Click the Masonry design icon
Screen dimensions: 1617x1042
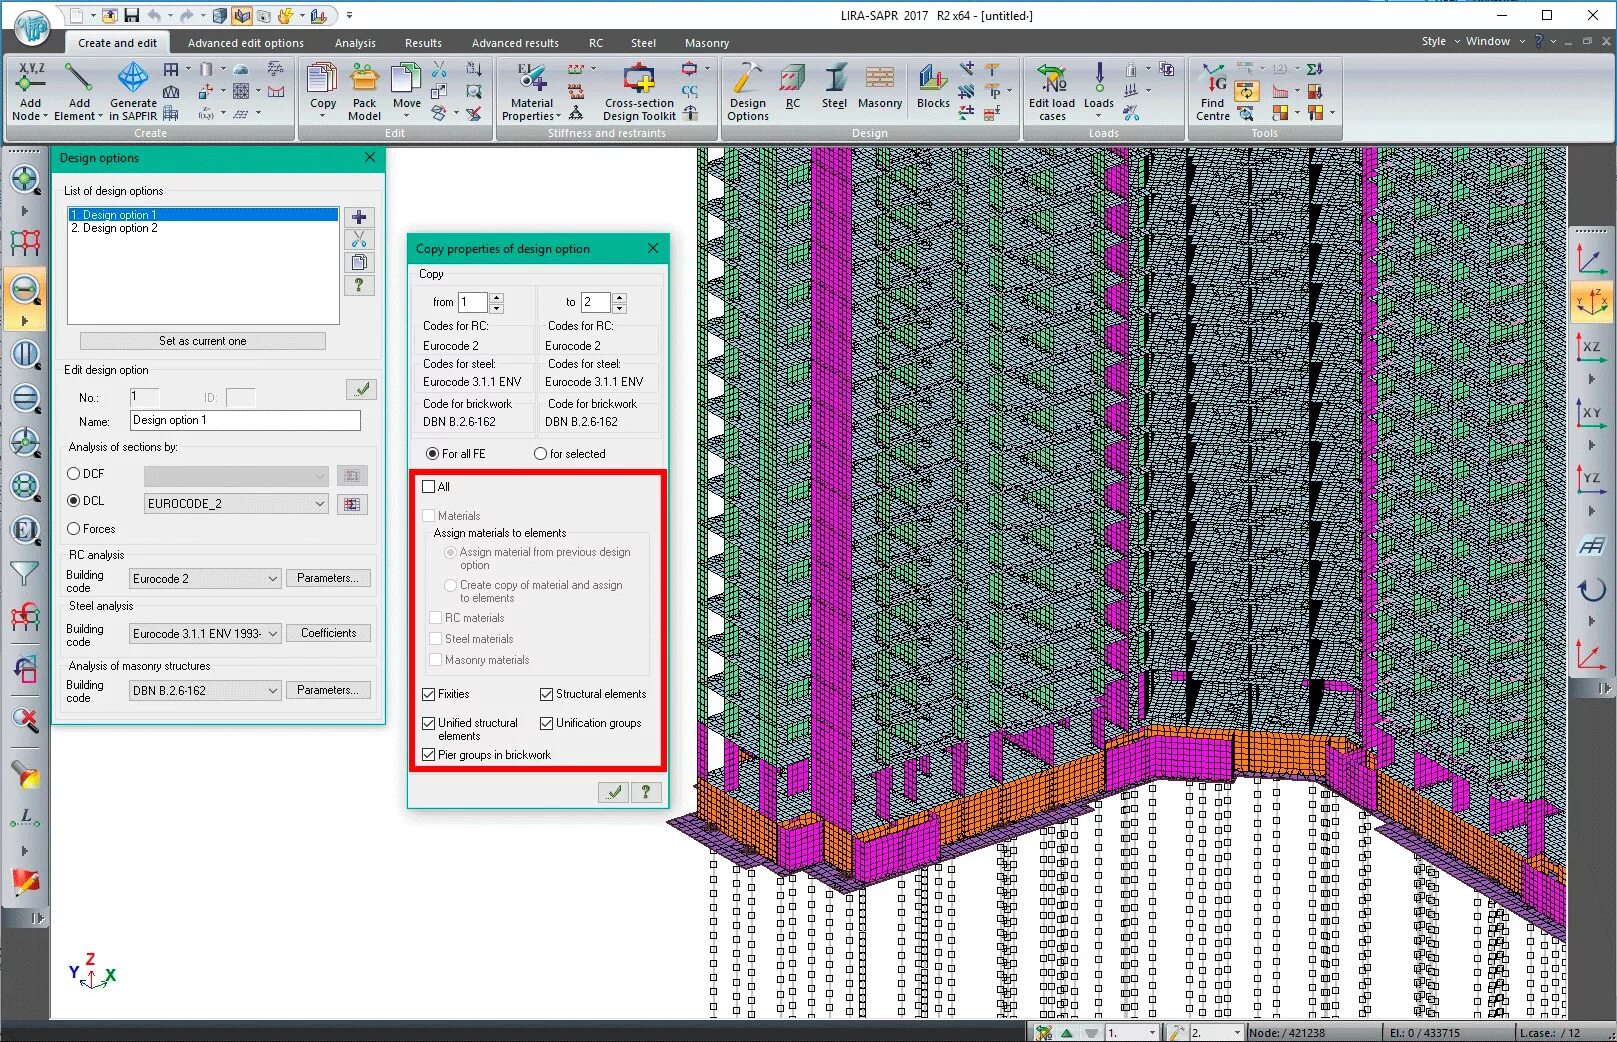click(880, 87)
